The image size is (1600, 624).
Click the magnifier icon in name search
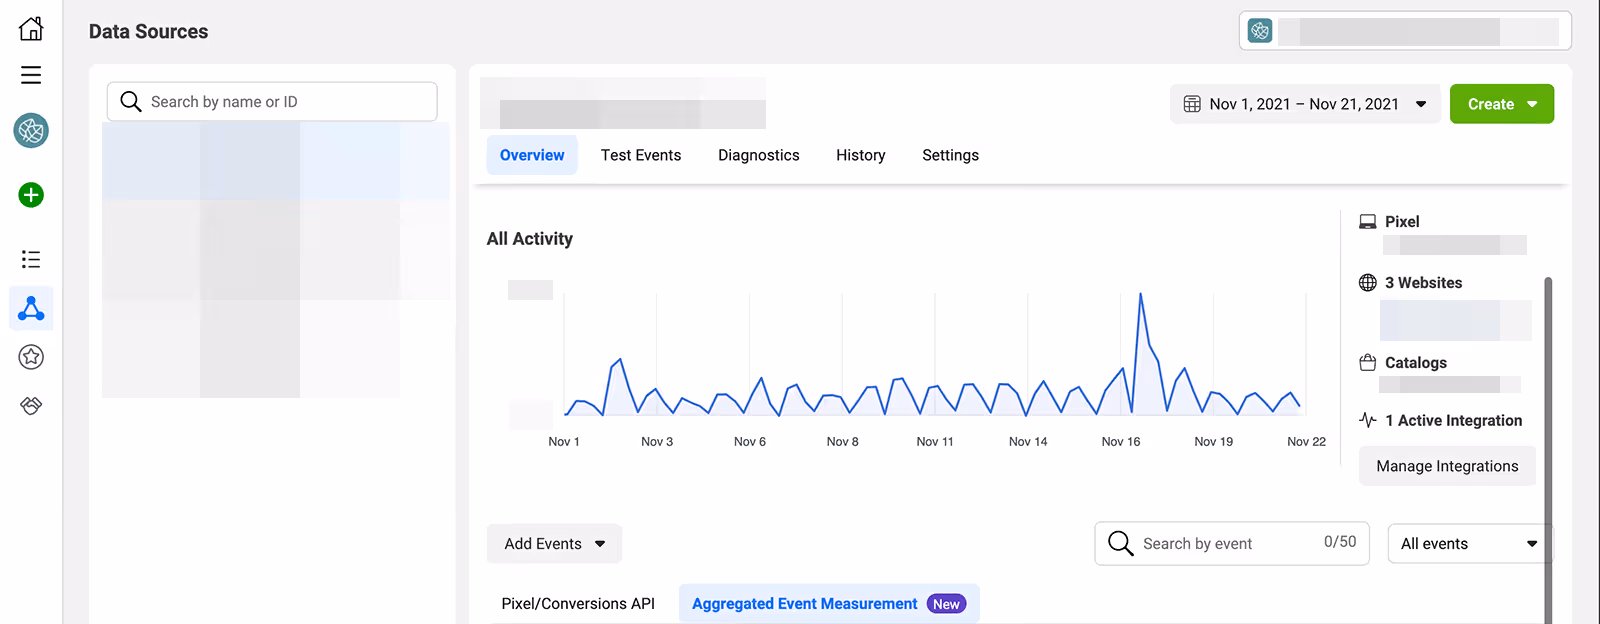pos(131,102)
